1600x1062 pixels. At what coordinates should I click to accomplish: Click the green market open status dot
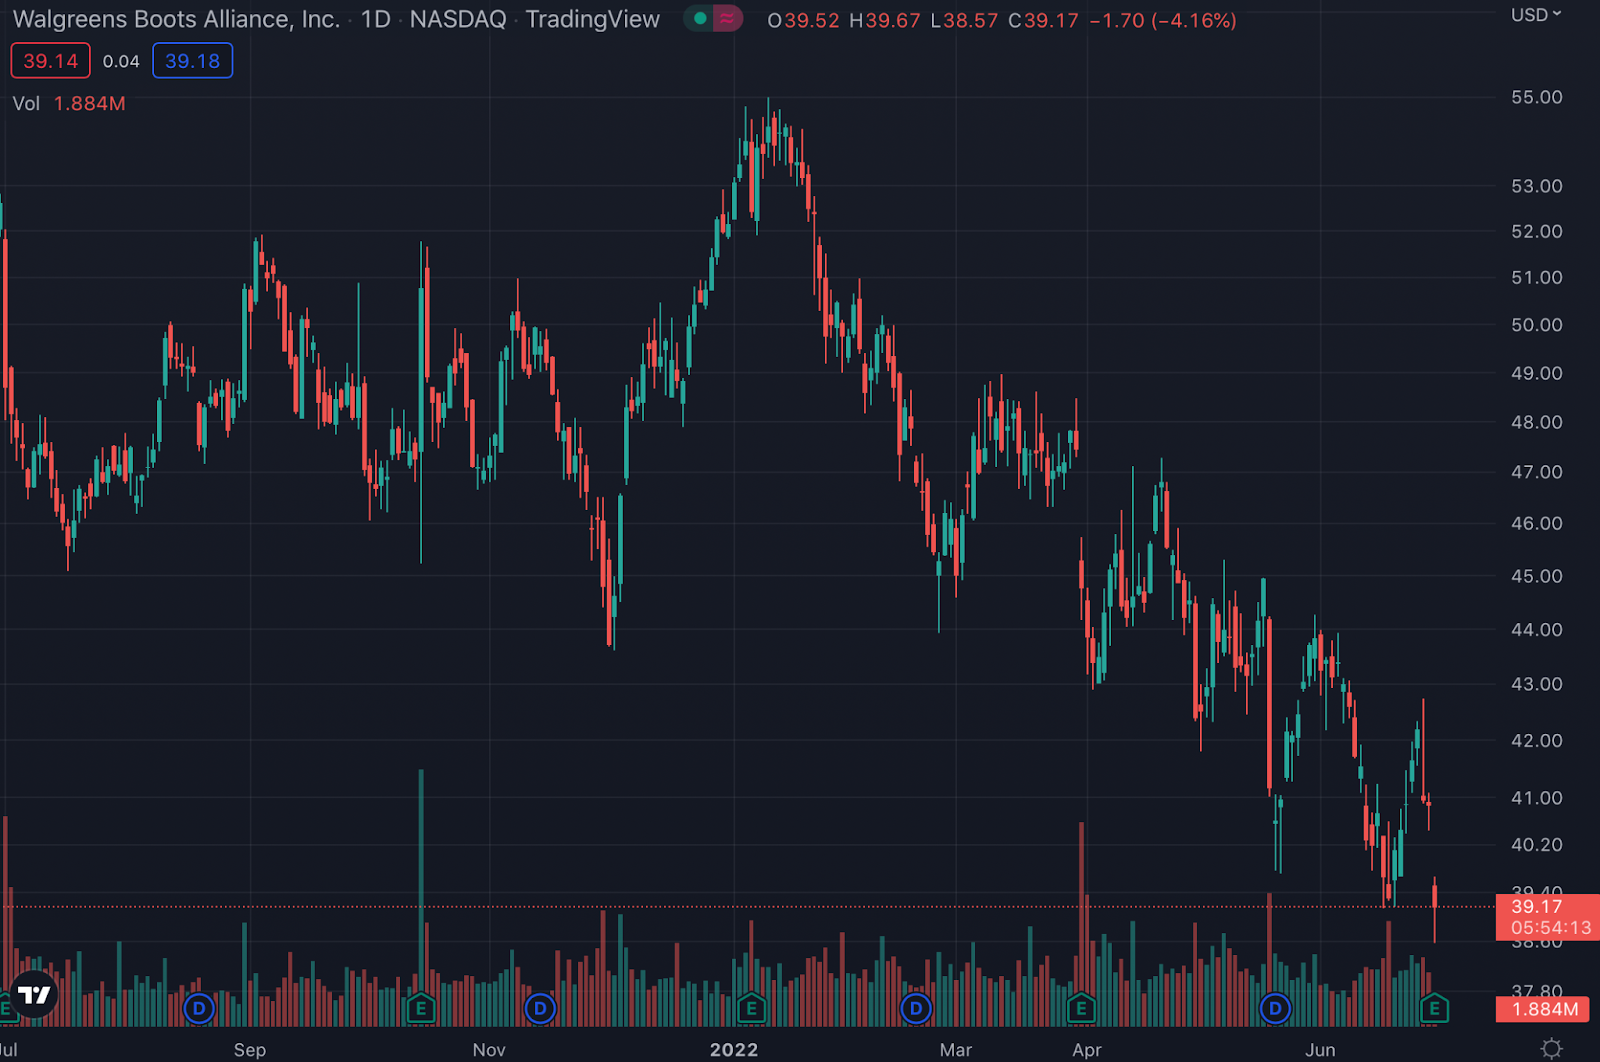[x=700, y=18]
